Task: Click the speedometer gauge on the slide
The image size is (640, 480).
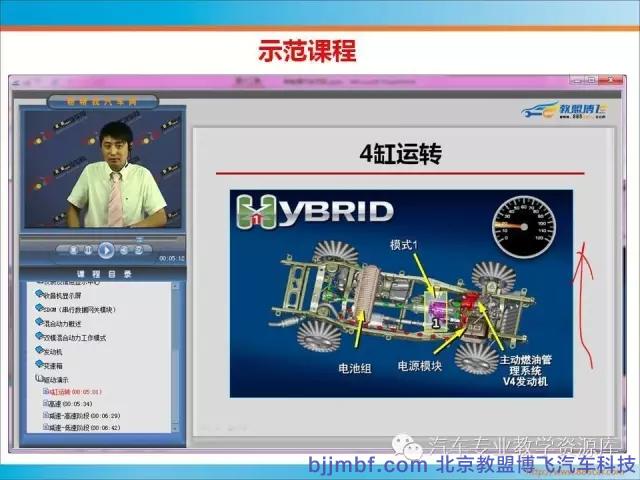Action: tap(523, 224)
